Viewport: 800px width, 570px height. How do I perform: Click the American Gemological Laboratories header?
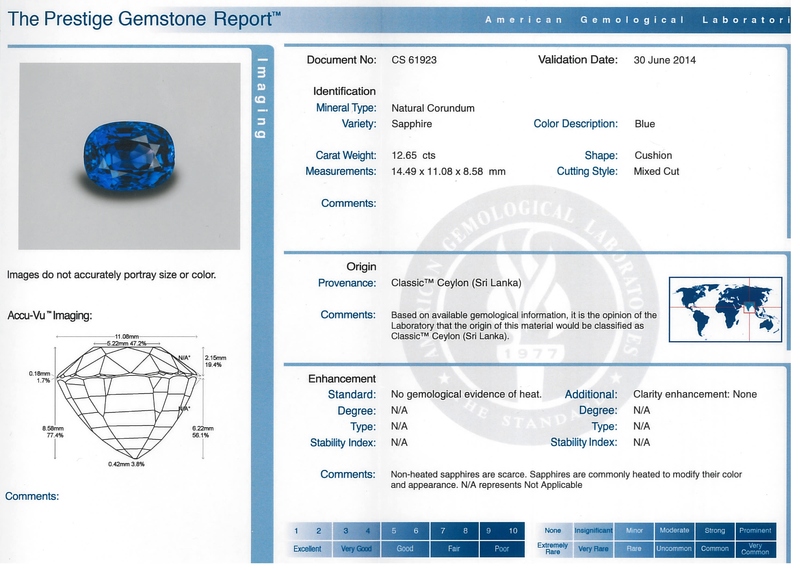pyautogui.click(x=637, y=19)
